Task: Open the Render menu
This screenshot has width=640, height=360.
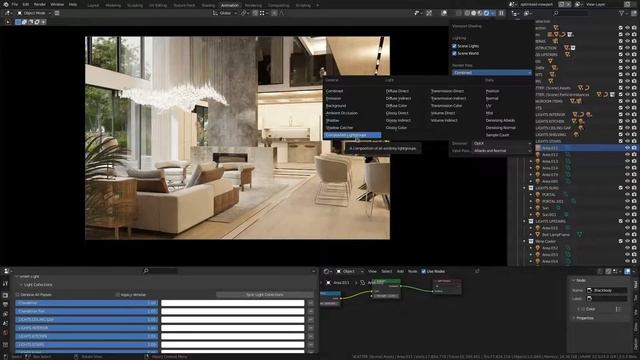Action: 40,4
